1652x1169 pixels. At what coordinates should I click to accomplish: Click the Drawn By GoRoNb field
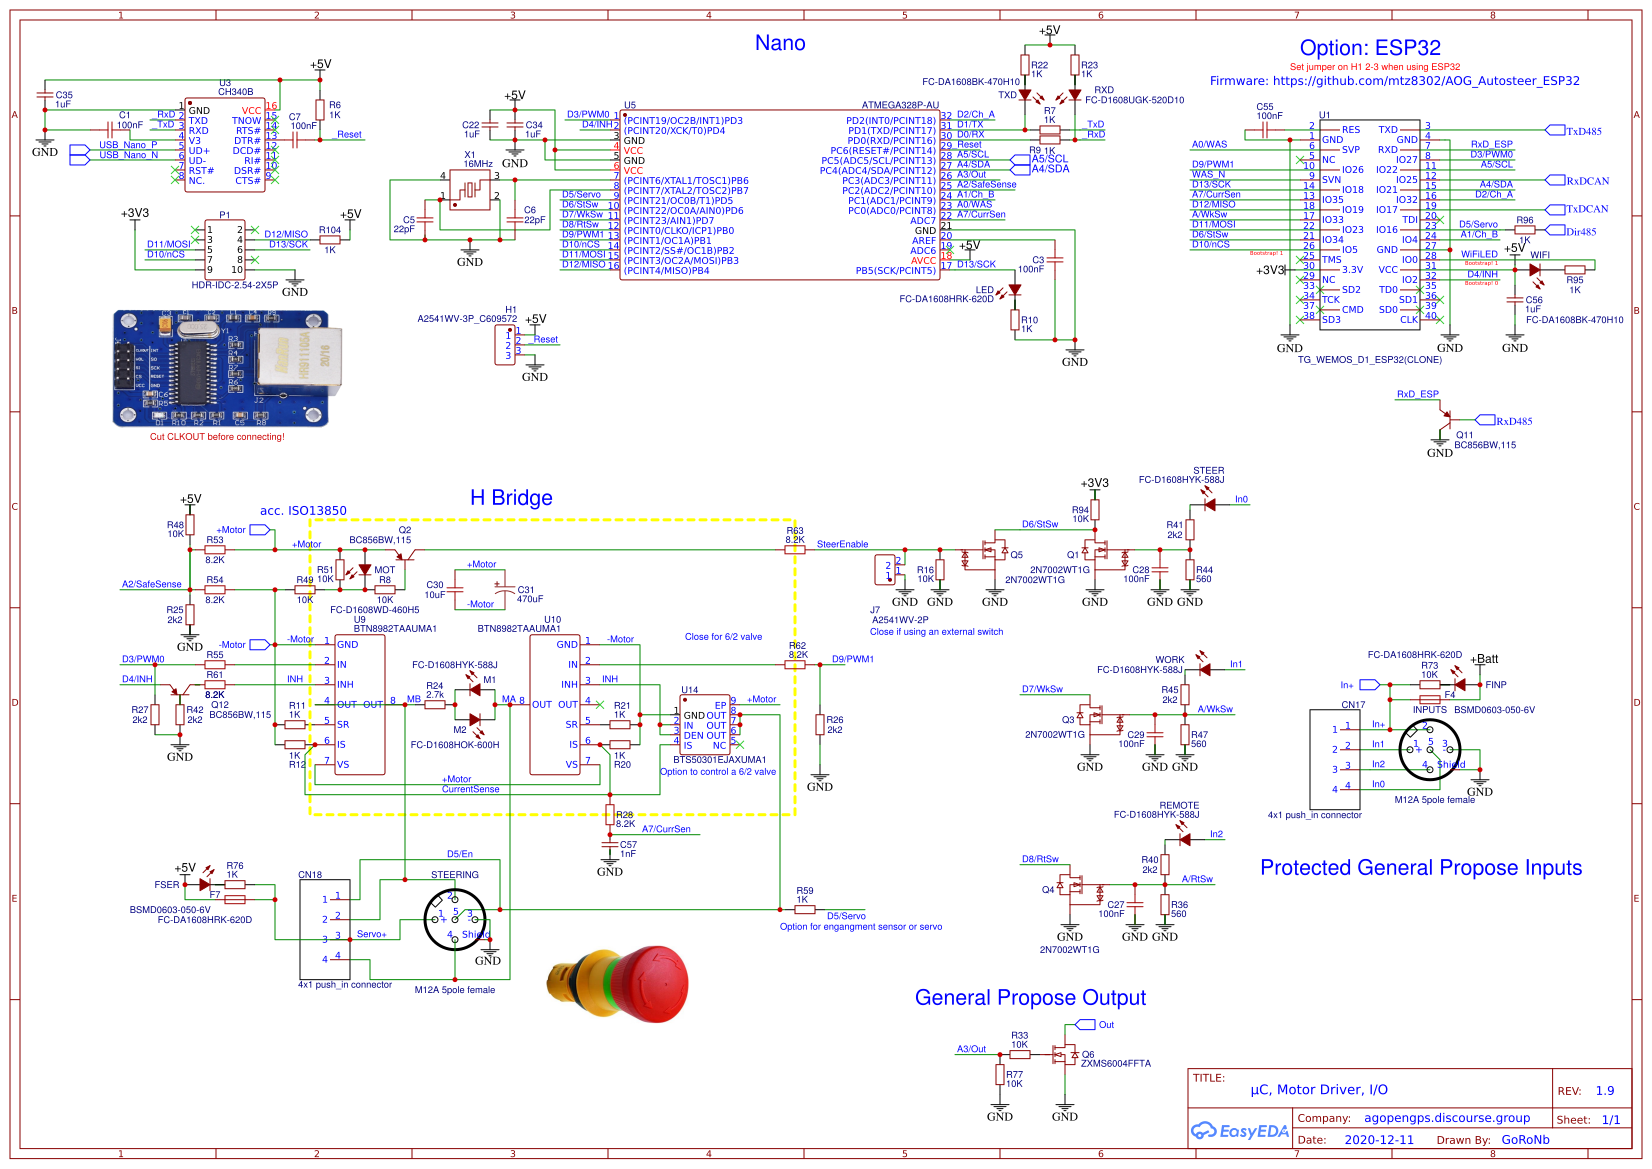tap(1523, 1139)
